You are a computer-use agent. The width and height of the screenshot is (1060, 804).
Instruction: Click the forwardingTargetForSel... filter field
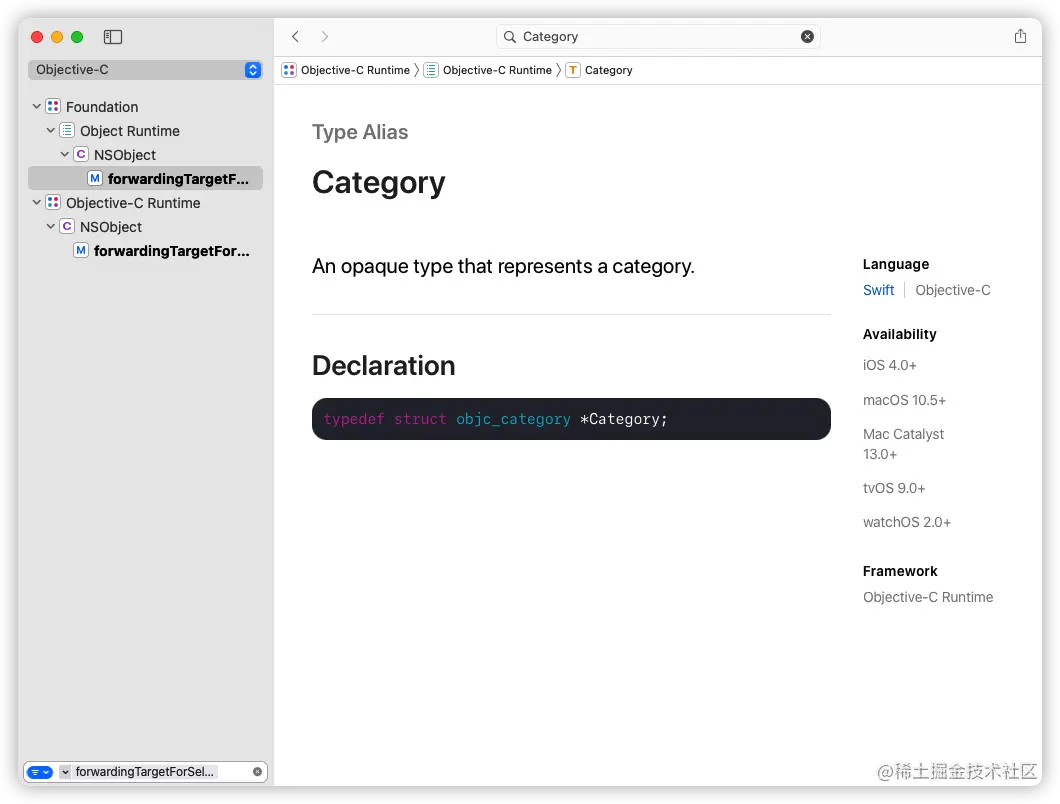(145, 772)
